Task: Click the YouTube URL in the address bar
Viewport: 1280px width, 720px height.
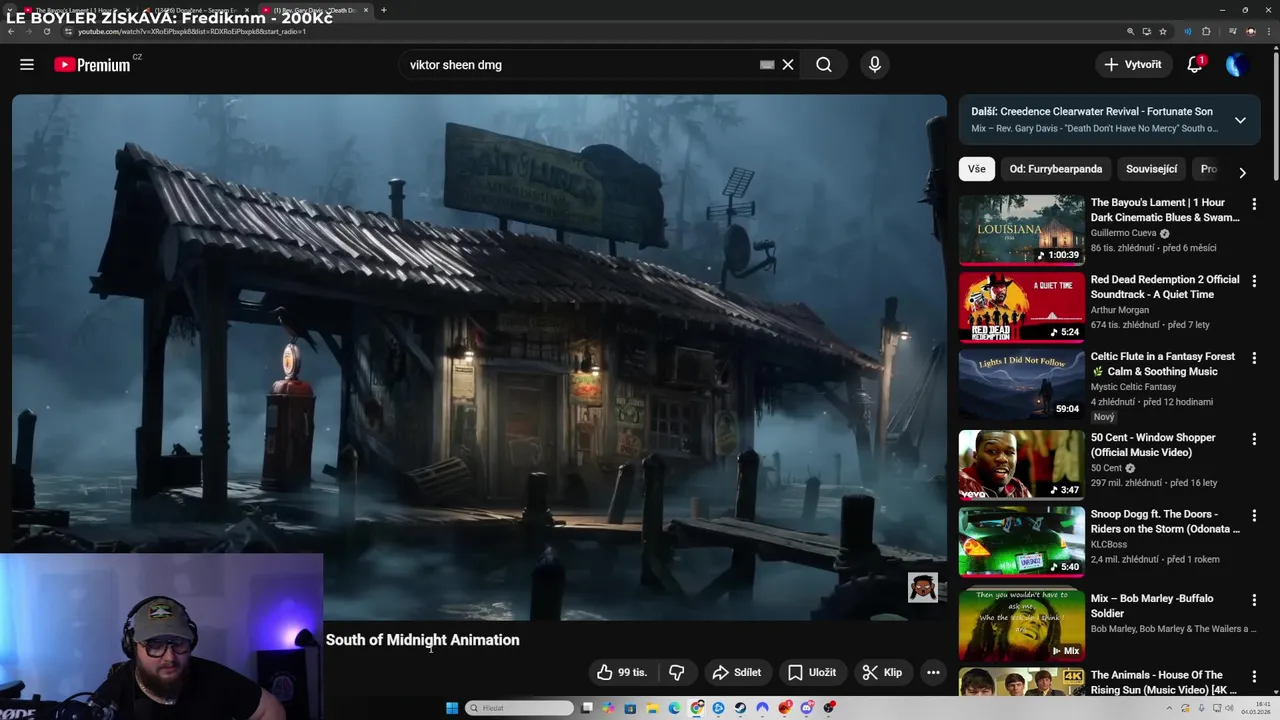Action: (191, 32)
